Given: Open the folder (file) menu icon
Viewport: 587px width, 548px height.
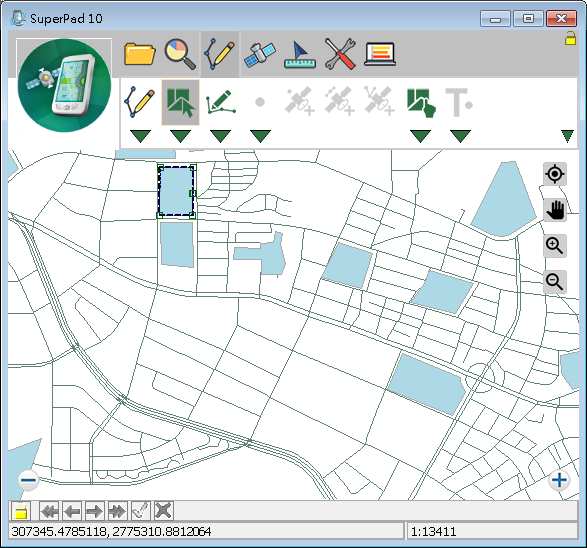Looking at the screenshot, I should 140,54.
